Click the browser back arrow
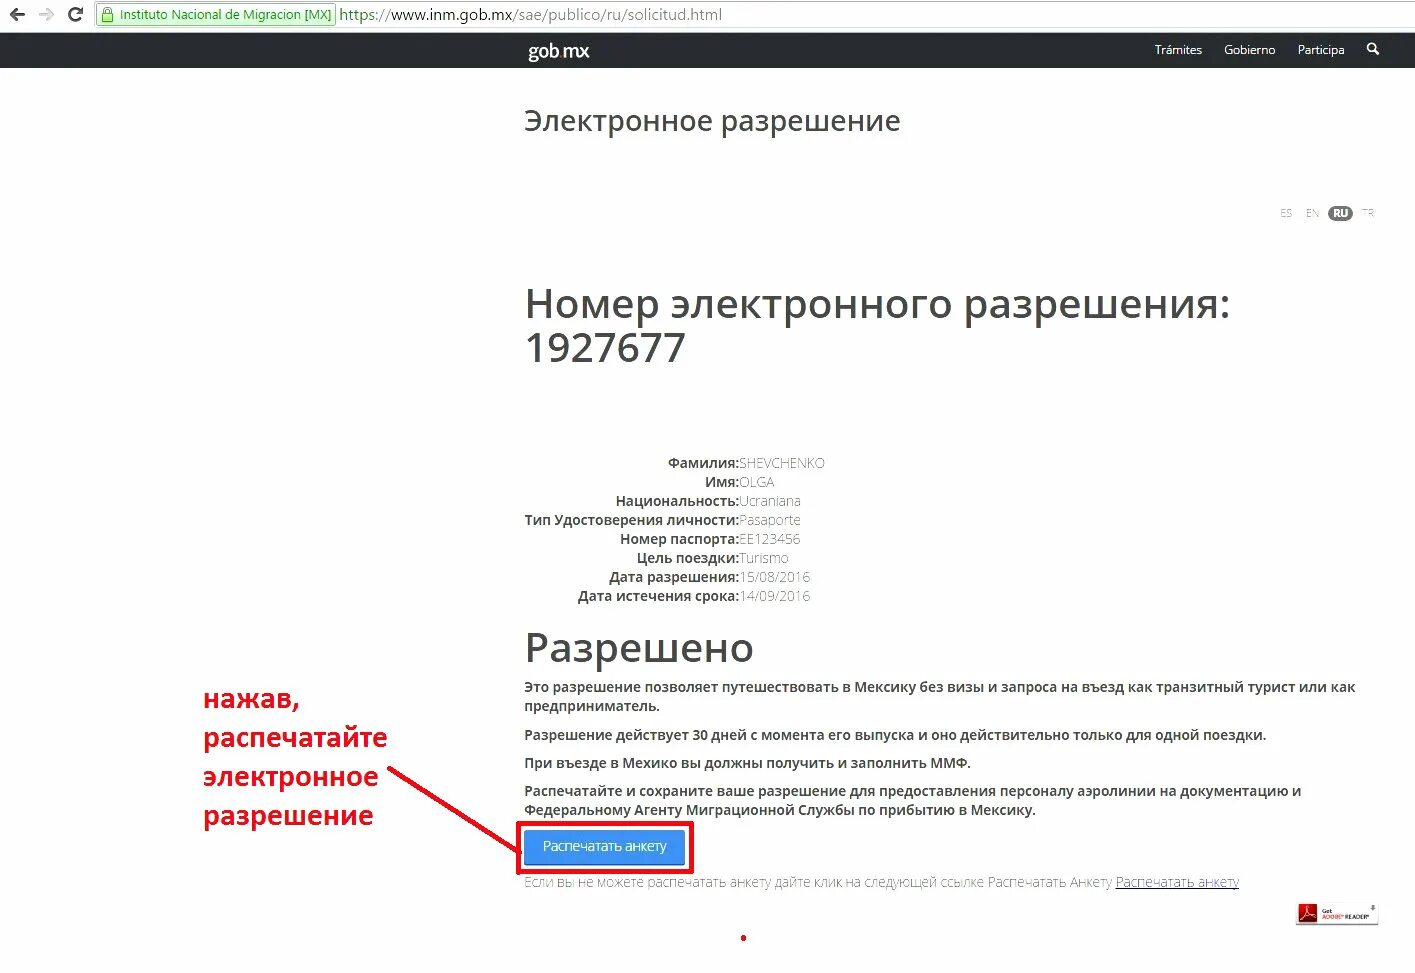This screenshot has height=973, width=1415. pyautogui.click(x=17, y=15)
